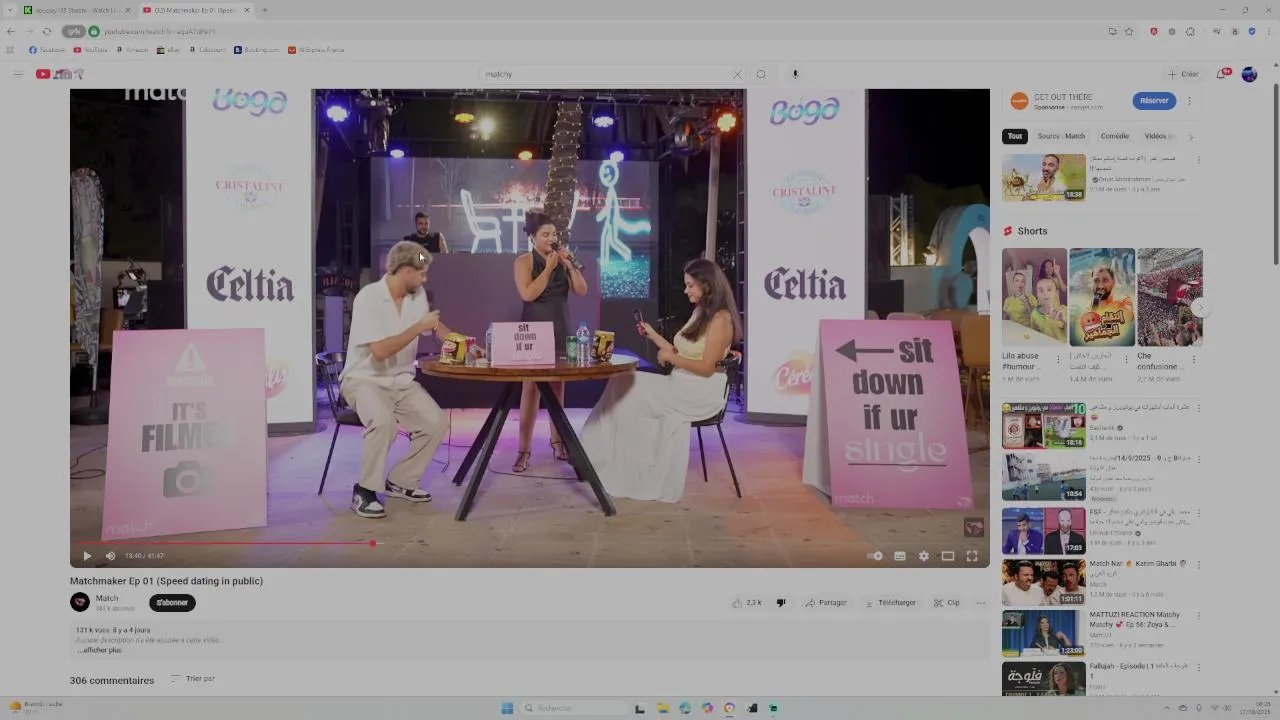Click the Réserver ad button

coord(1154,100)
